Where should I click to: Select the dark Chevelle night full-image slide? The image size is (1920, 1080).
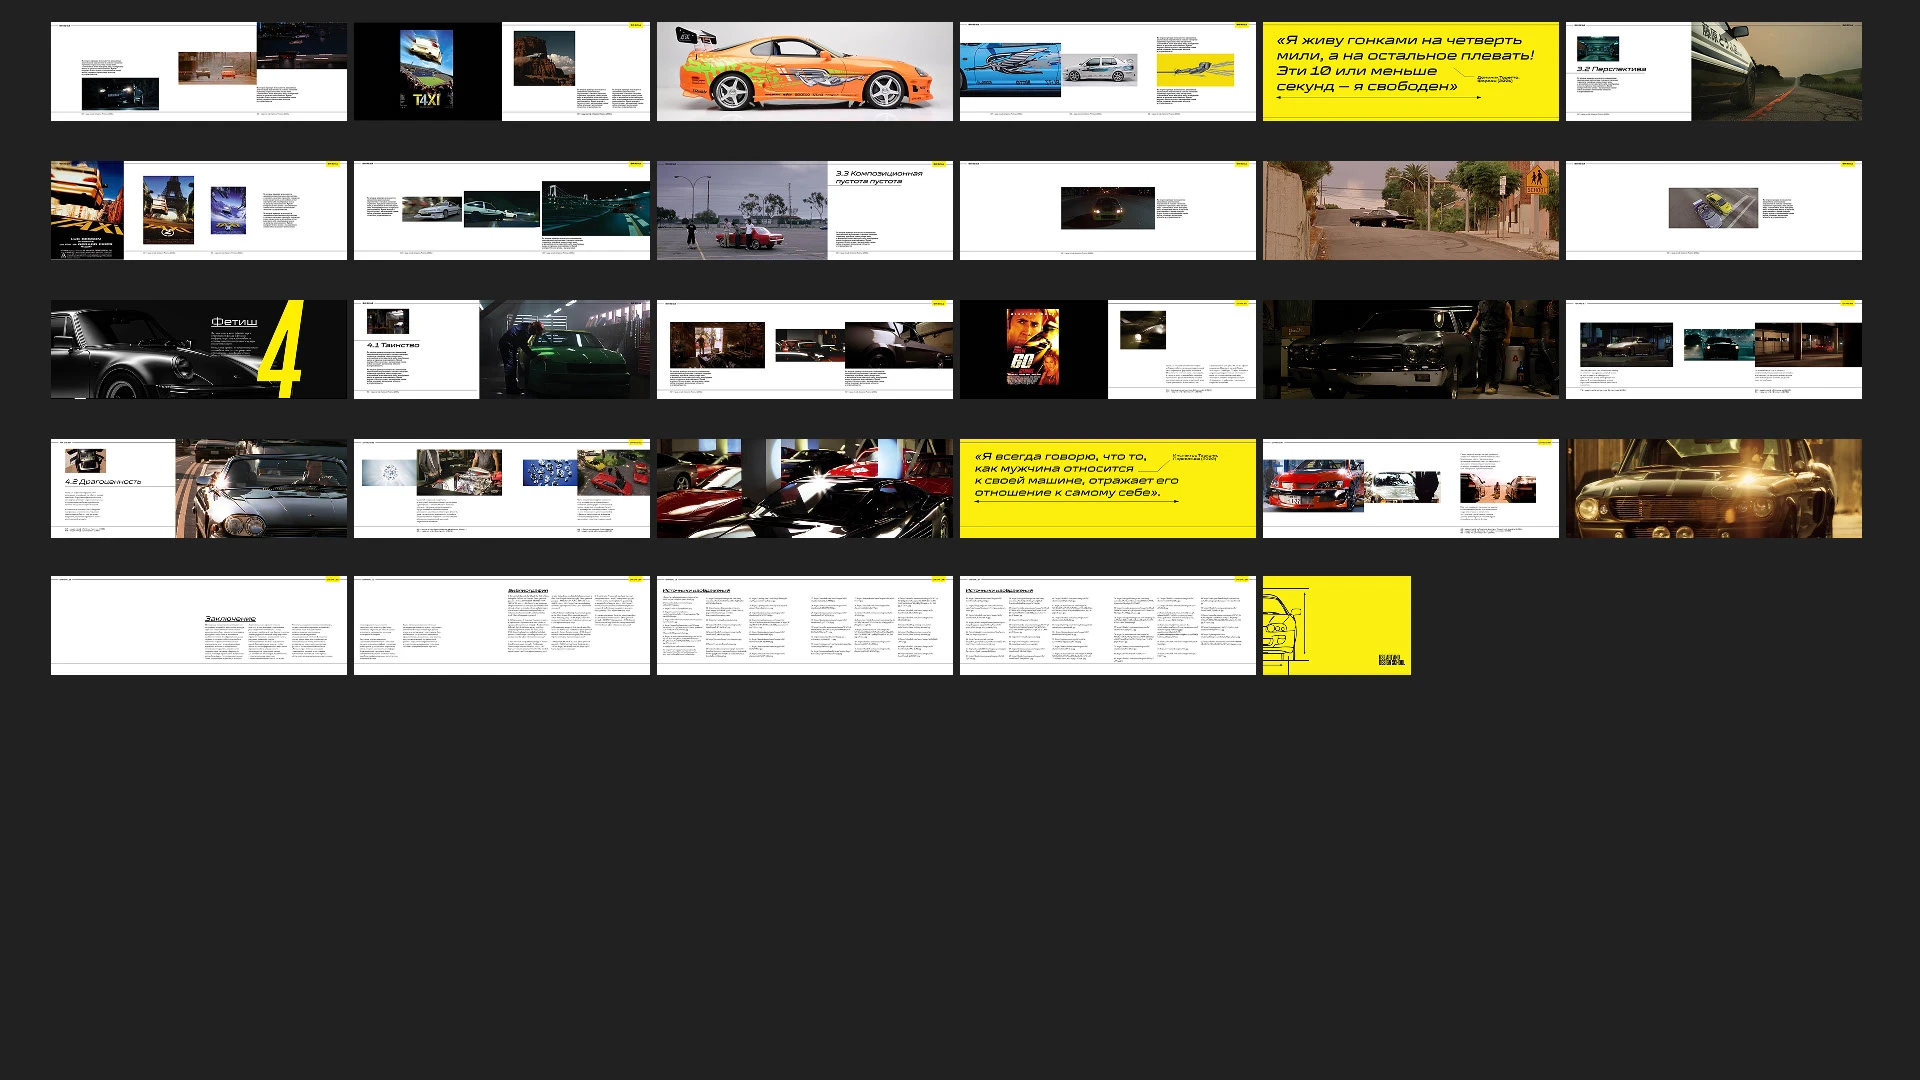1410,349
